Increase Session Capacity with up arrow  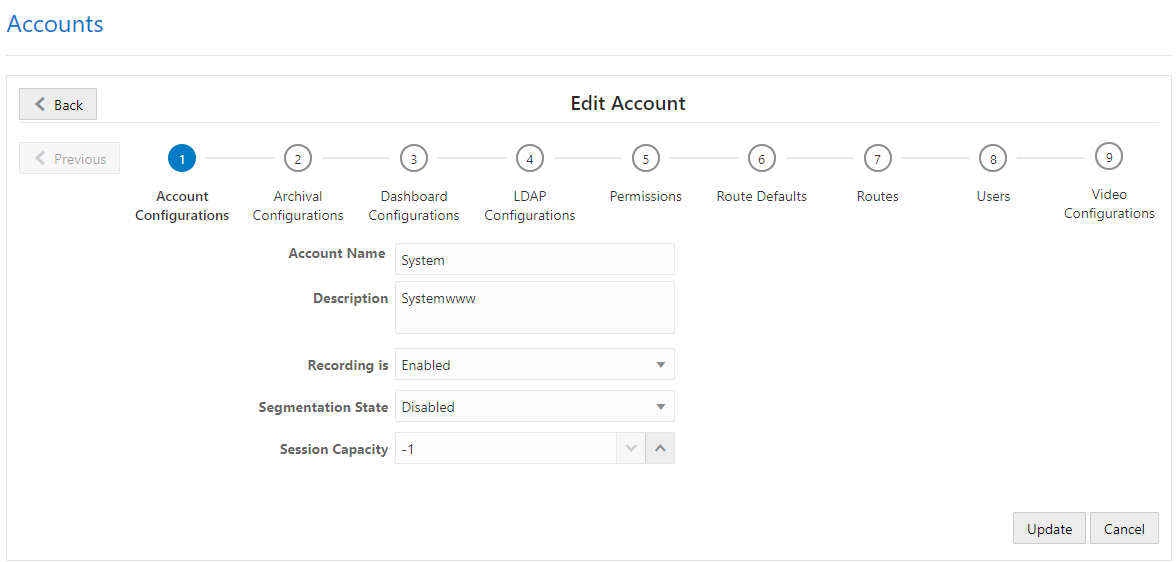[660, 449]
